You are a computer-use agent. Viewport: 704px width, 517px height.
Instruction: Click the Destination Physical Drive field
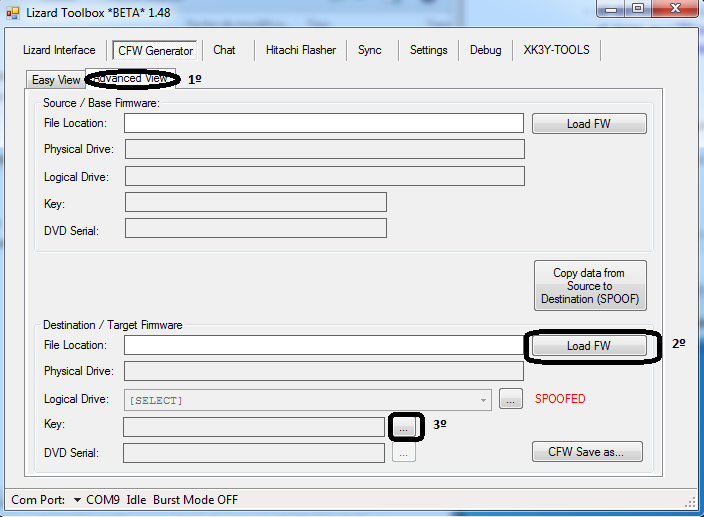click(324, 371)
